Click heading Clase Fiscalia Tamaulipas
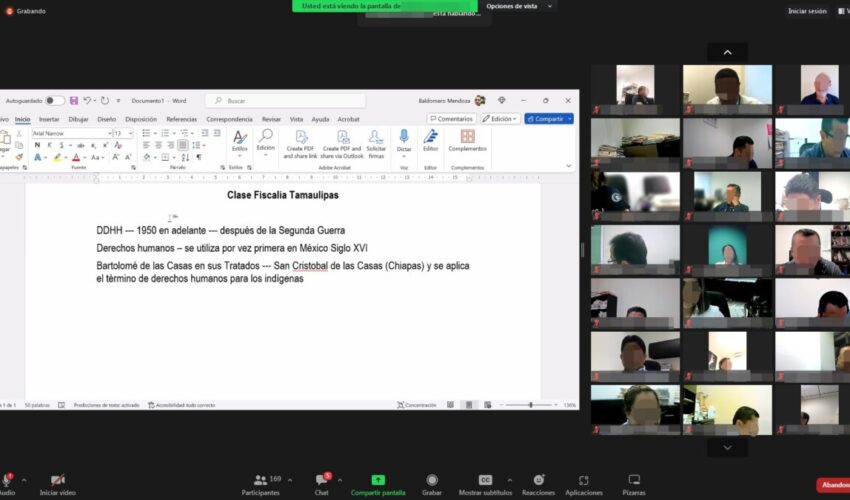This screenshot has width=850, height=500. [x=282, y=195]
